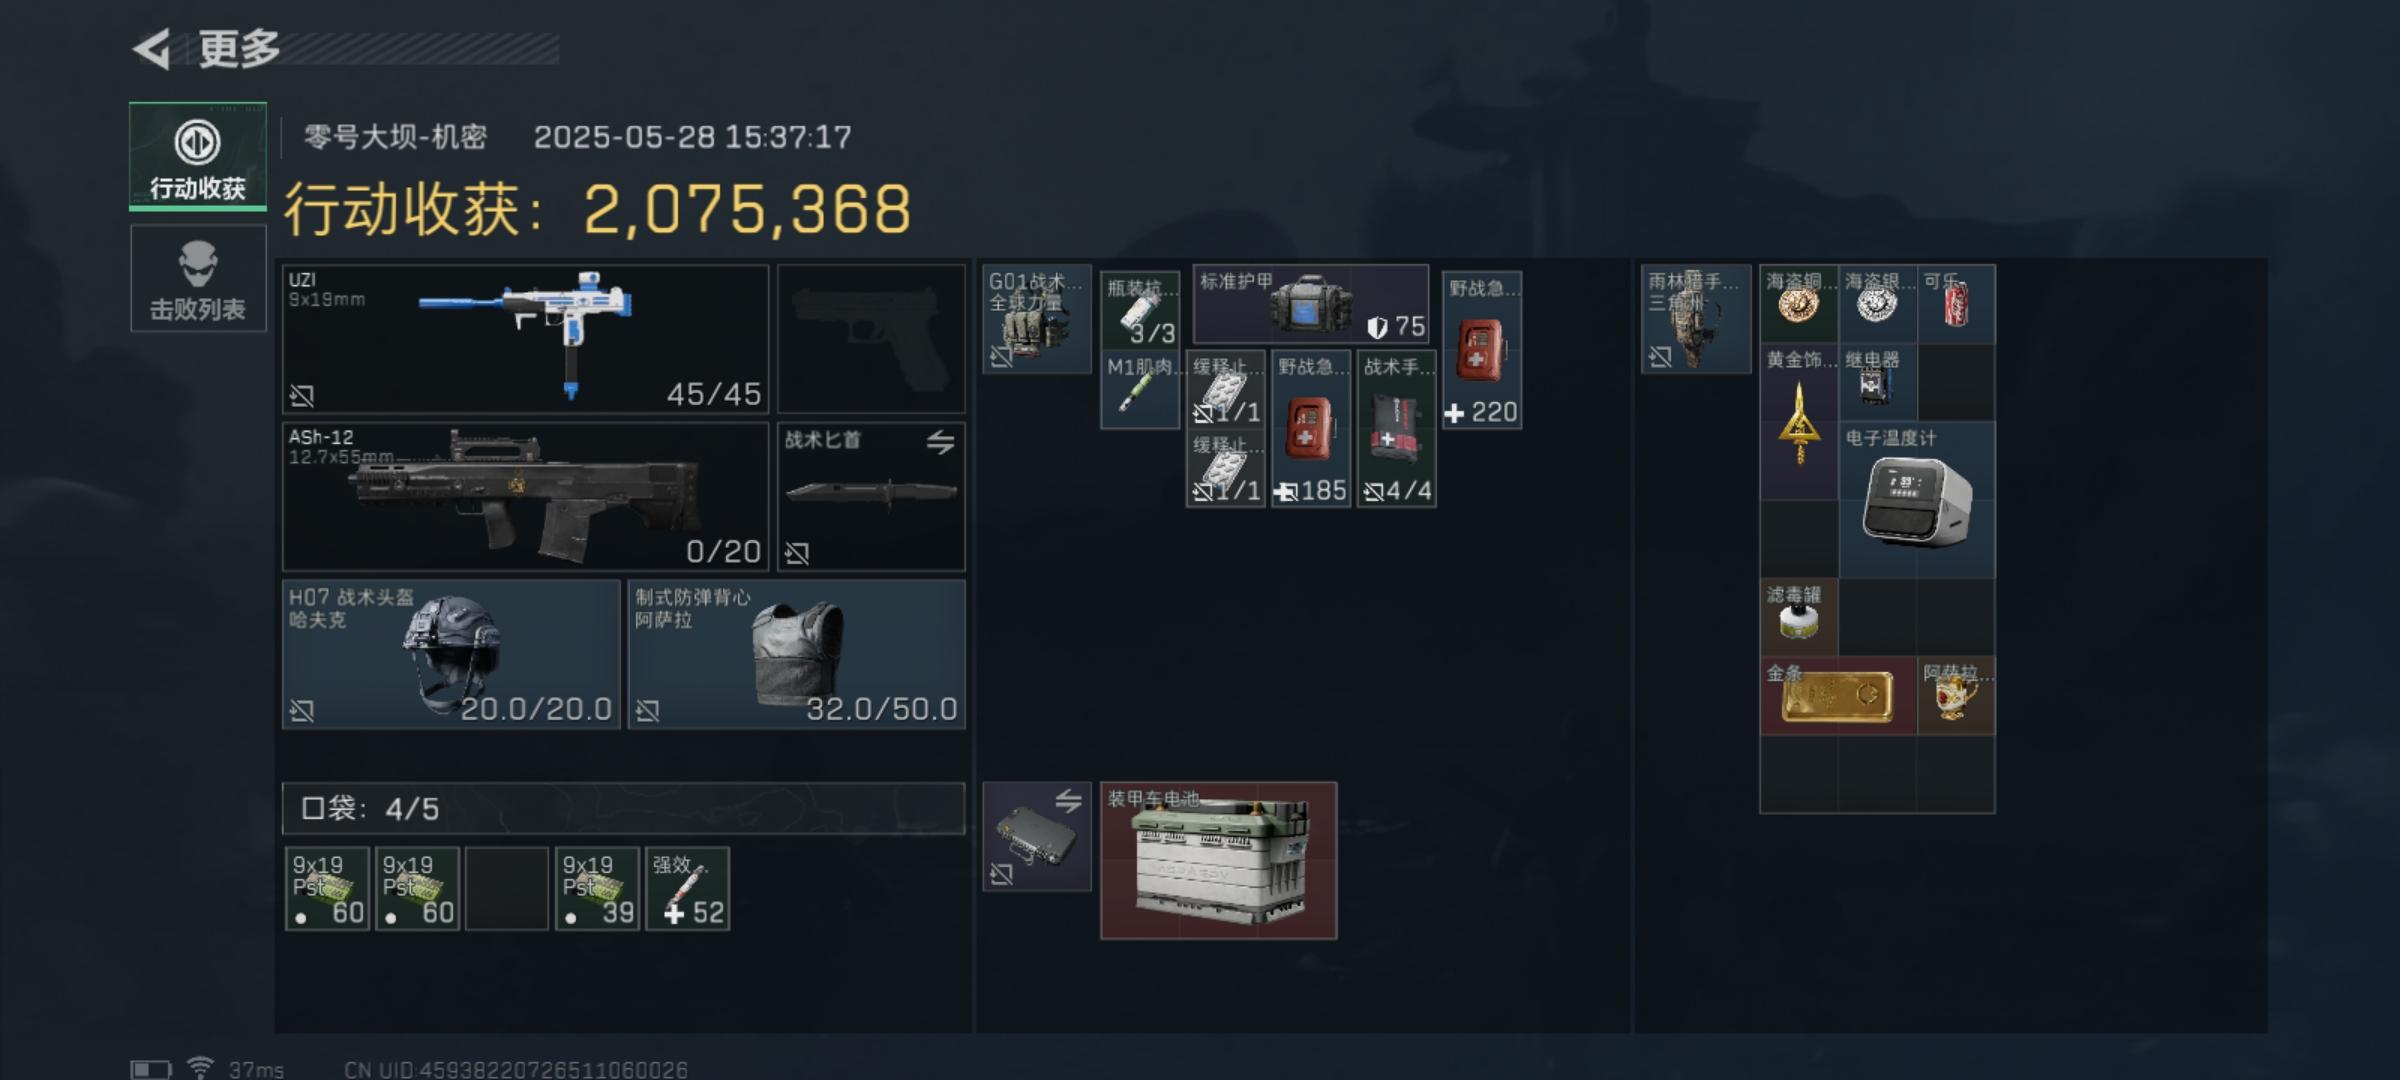The image size is (2400, 1080).
Task: Click the empty pistol slot
Action: click(871, 339)
